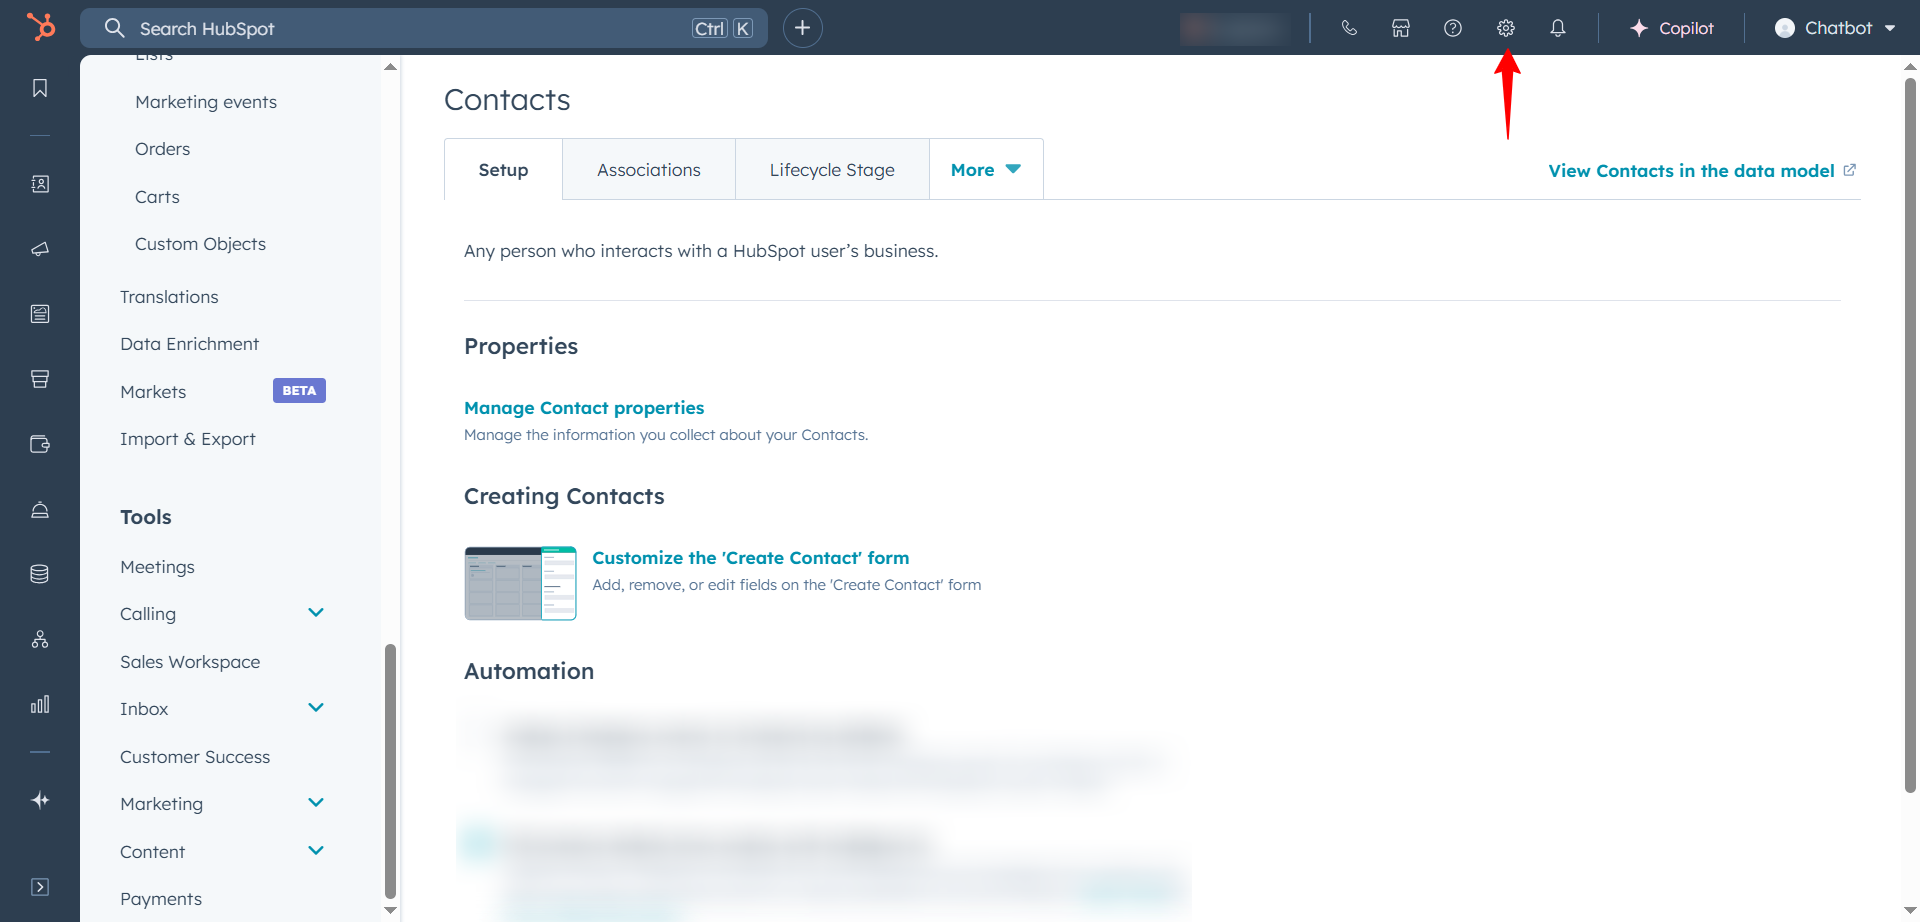This screenshot has width=1920, height=922.
Task: Open Sales Workspace settings
Action: click(x=190, y=662)
